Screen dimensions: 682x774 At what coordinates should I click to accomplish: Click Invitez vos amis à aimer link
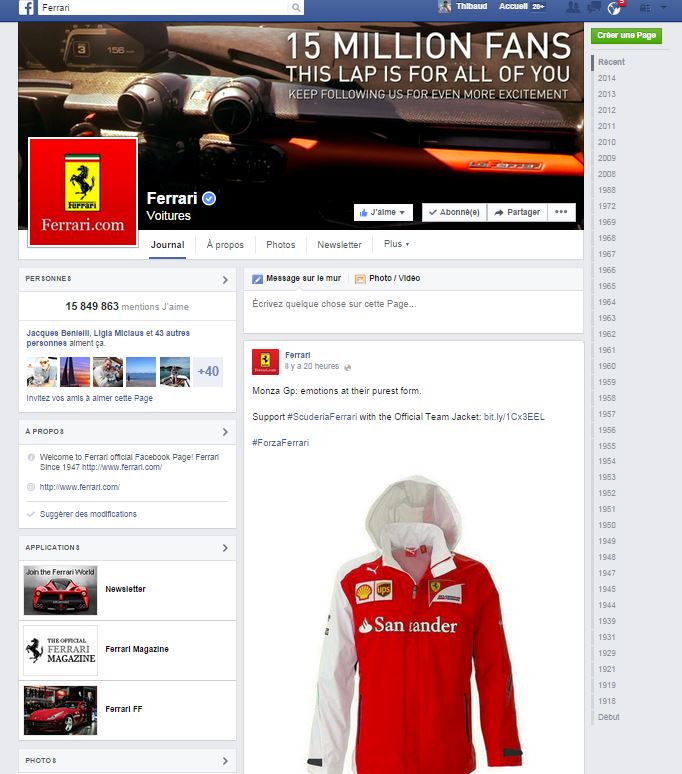click(89, 398)
